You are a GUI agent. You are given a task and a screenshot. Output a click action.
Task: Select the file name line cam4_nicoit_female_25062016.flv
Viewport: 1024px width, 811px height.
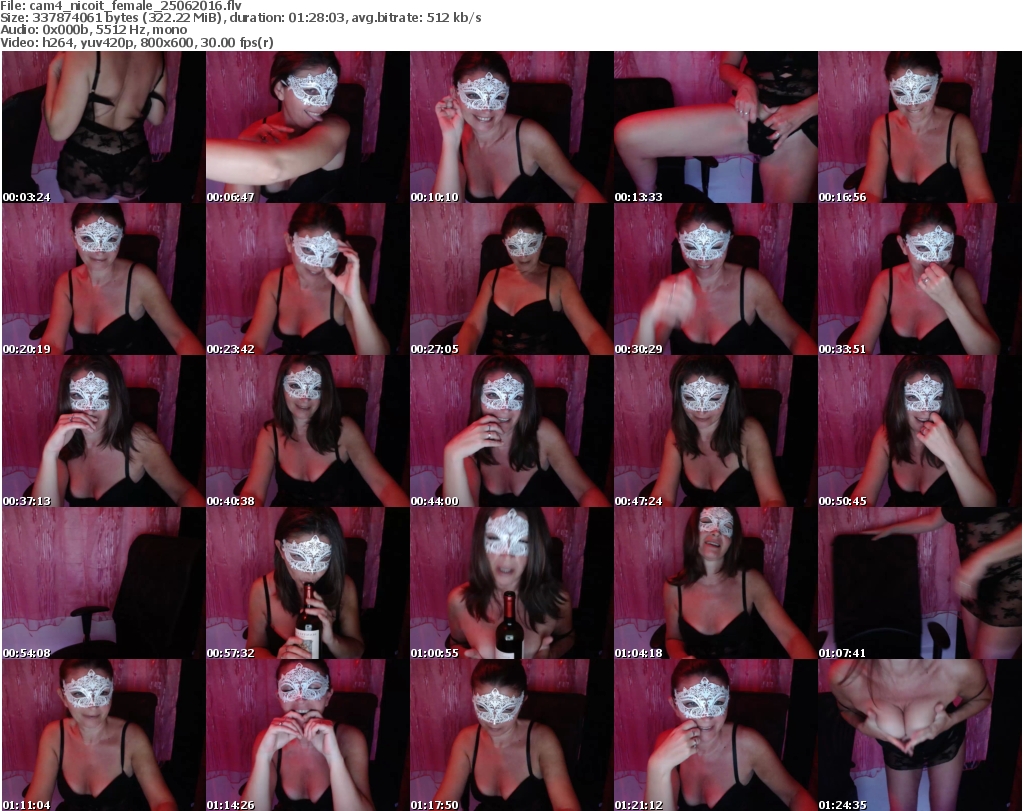121,5
